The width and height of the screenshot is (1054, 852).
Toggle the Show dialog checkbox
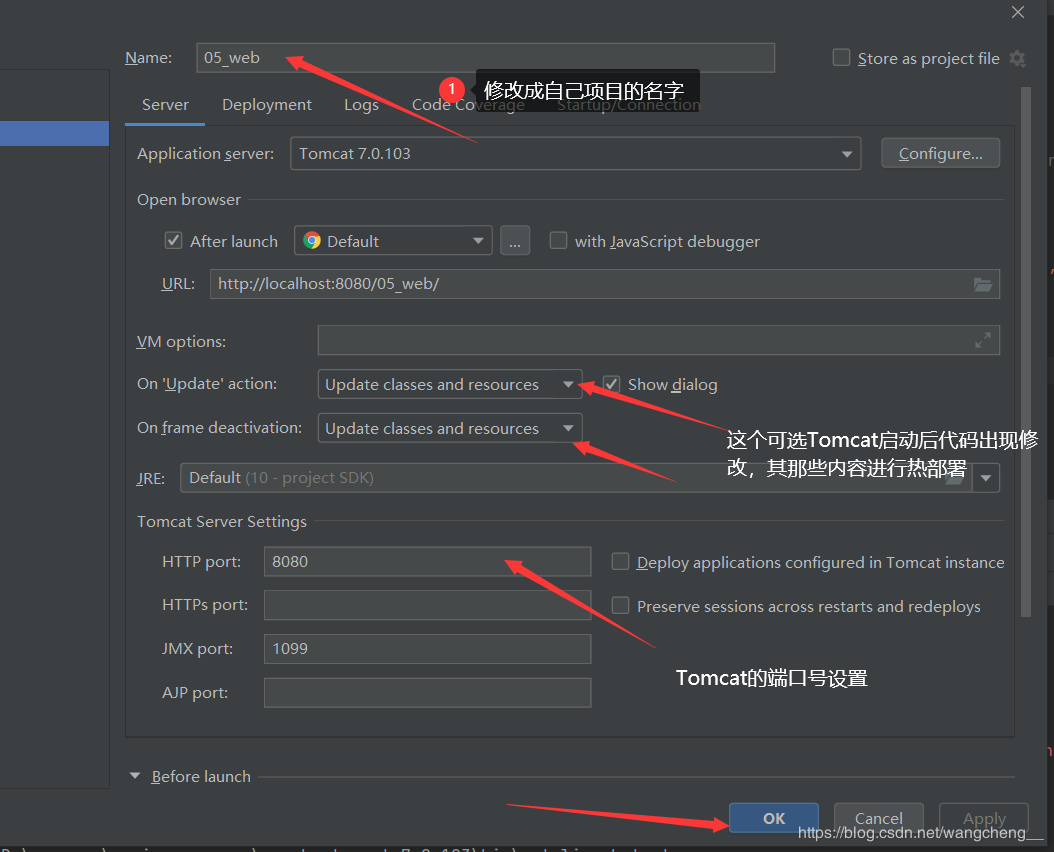(611, 384)
